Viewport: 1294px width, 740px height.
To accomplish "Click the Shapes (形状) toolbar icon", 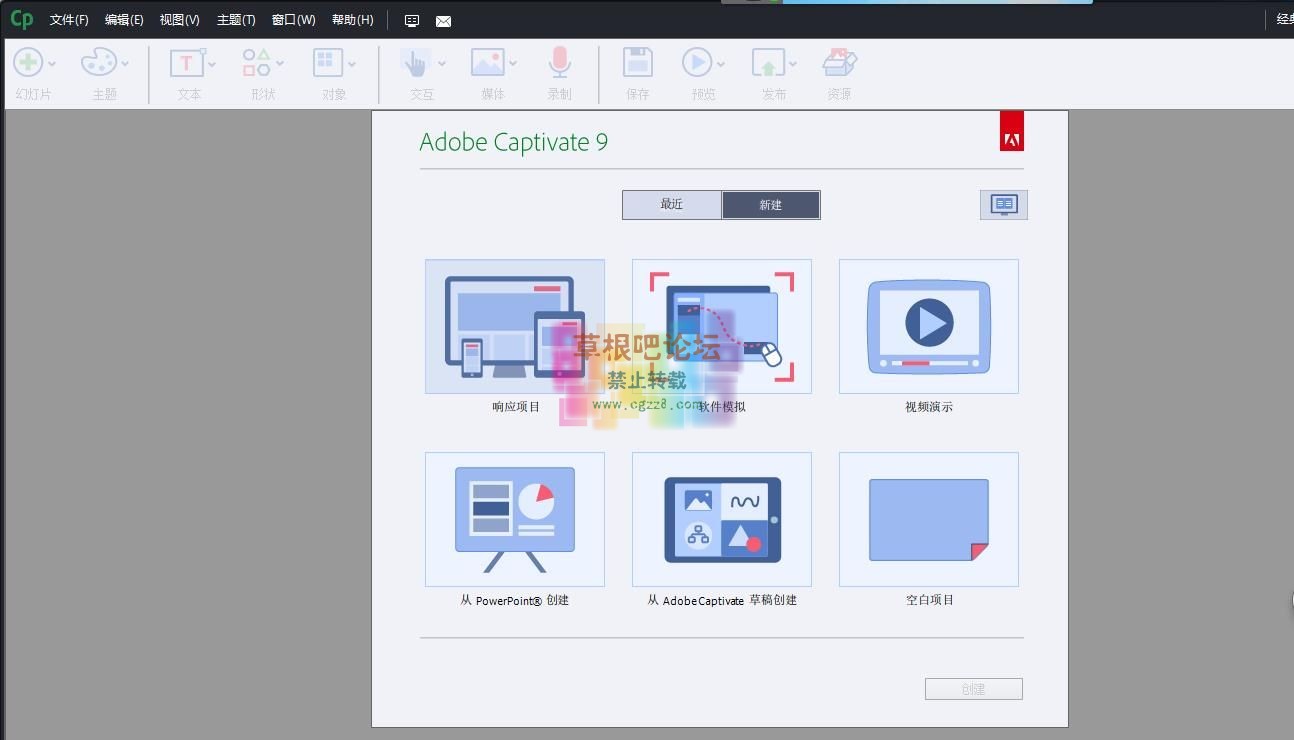I will point(257,63).
